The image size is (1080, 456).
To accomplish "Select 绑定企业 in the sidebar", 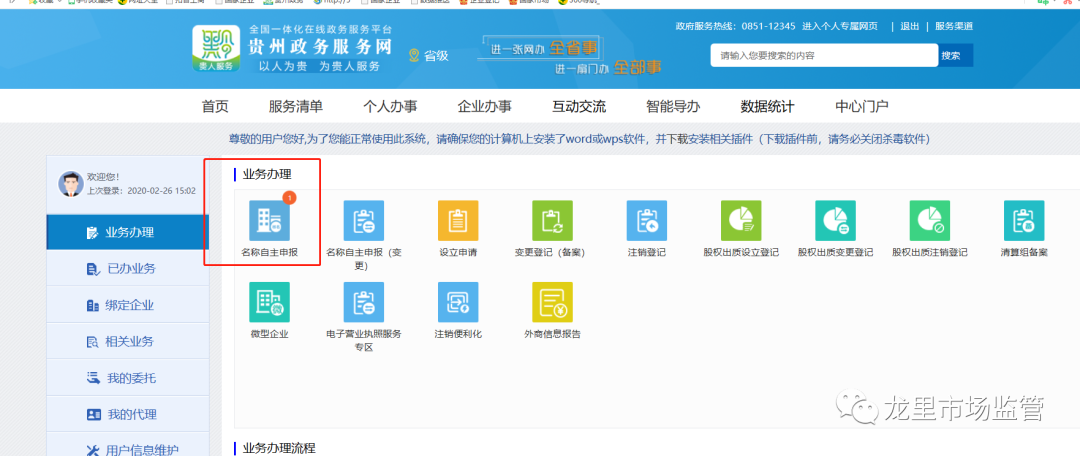I will pos(128,305).
